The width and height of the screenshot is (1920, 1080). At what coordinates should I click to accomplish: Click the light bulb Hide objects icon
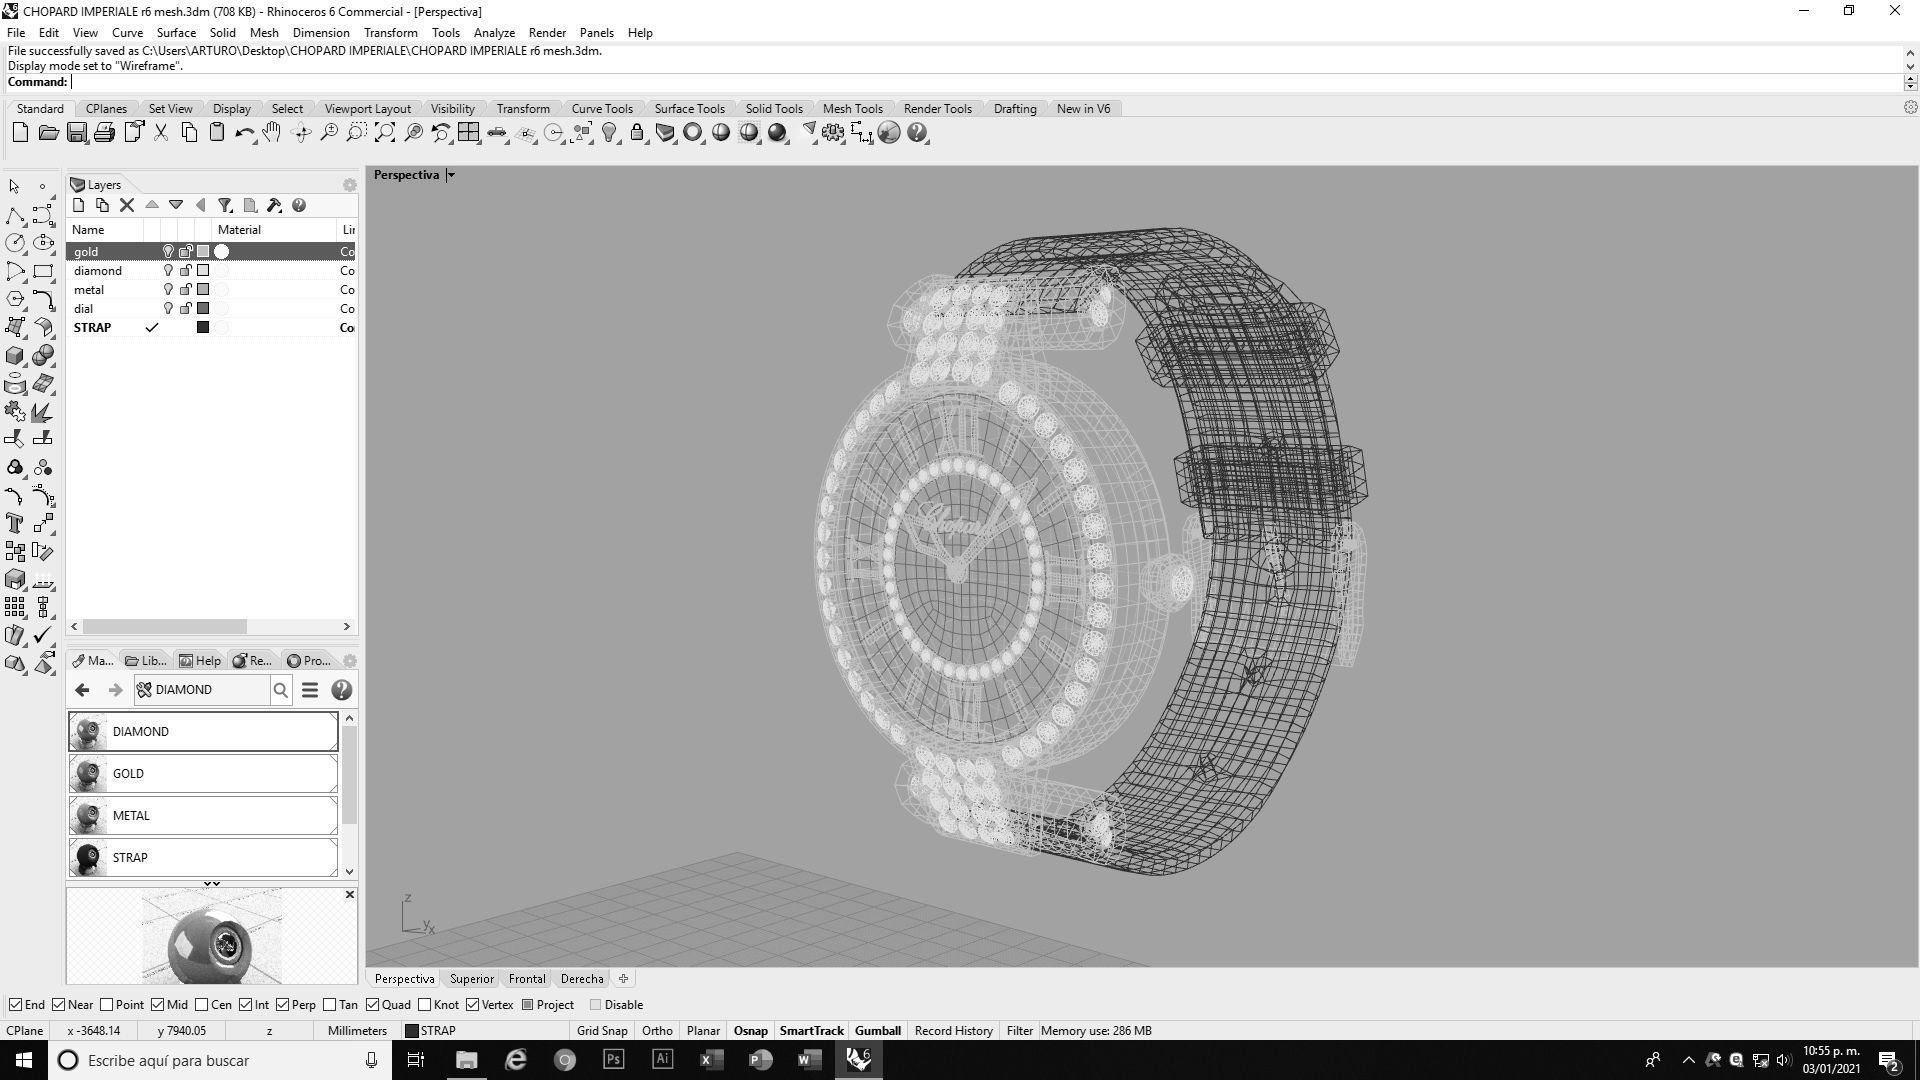click(608, 132)
